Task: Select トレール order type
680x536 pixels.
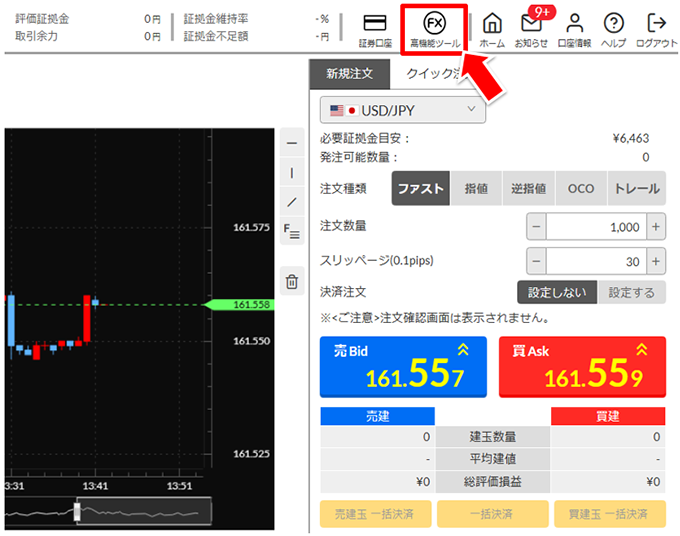Action: coord(637,188)
